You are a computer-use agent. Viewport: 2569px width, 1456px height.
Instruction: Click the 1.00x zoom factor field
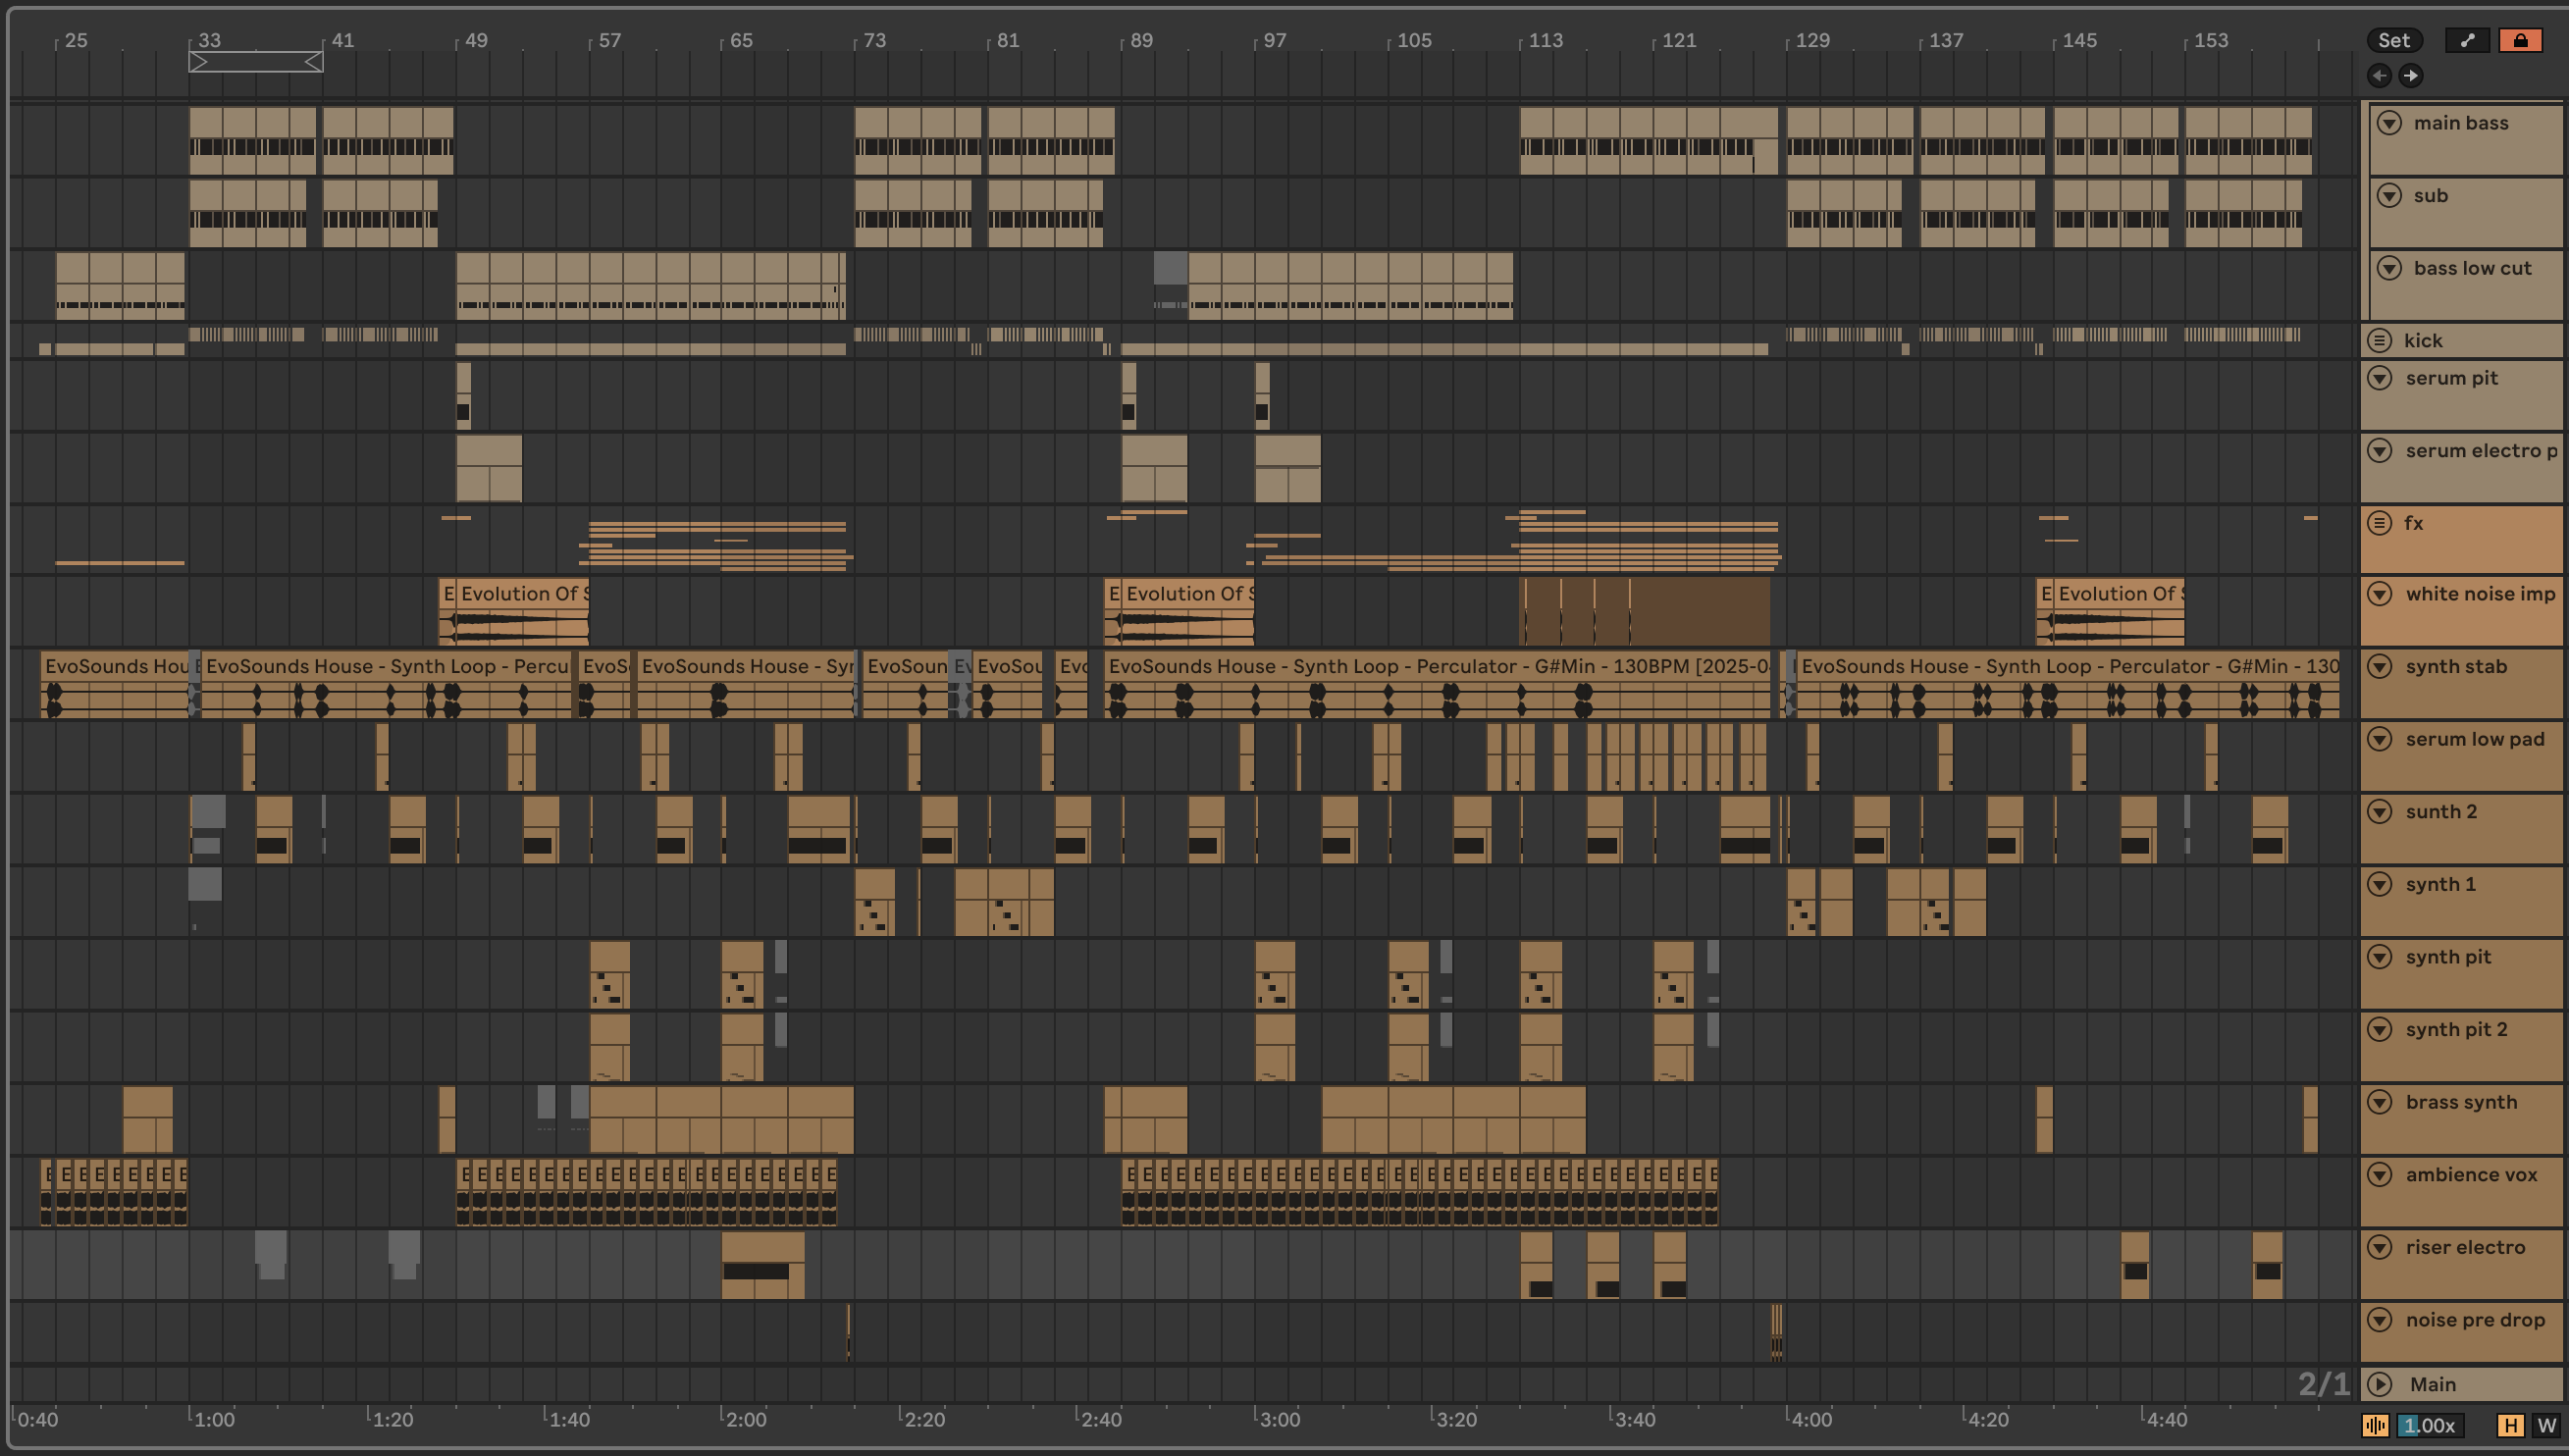[2431, 1426]
